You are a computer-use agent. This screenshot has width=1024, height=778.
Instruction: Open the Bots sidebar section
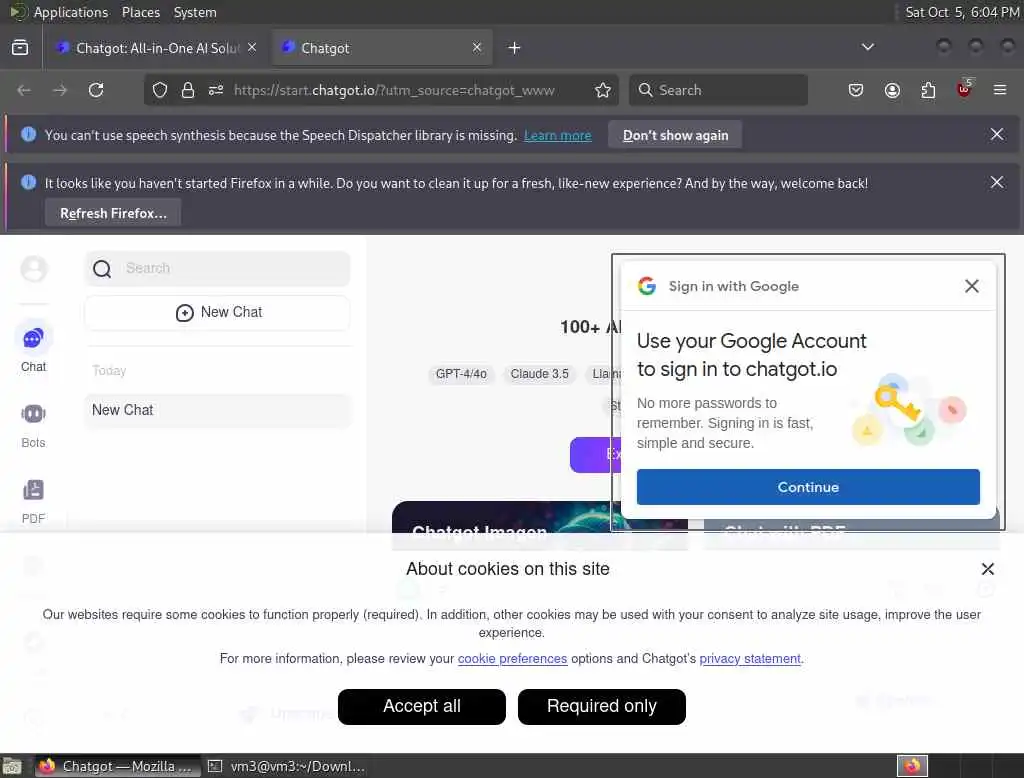[x=33, y=426]
